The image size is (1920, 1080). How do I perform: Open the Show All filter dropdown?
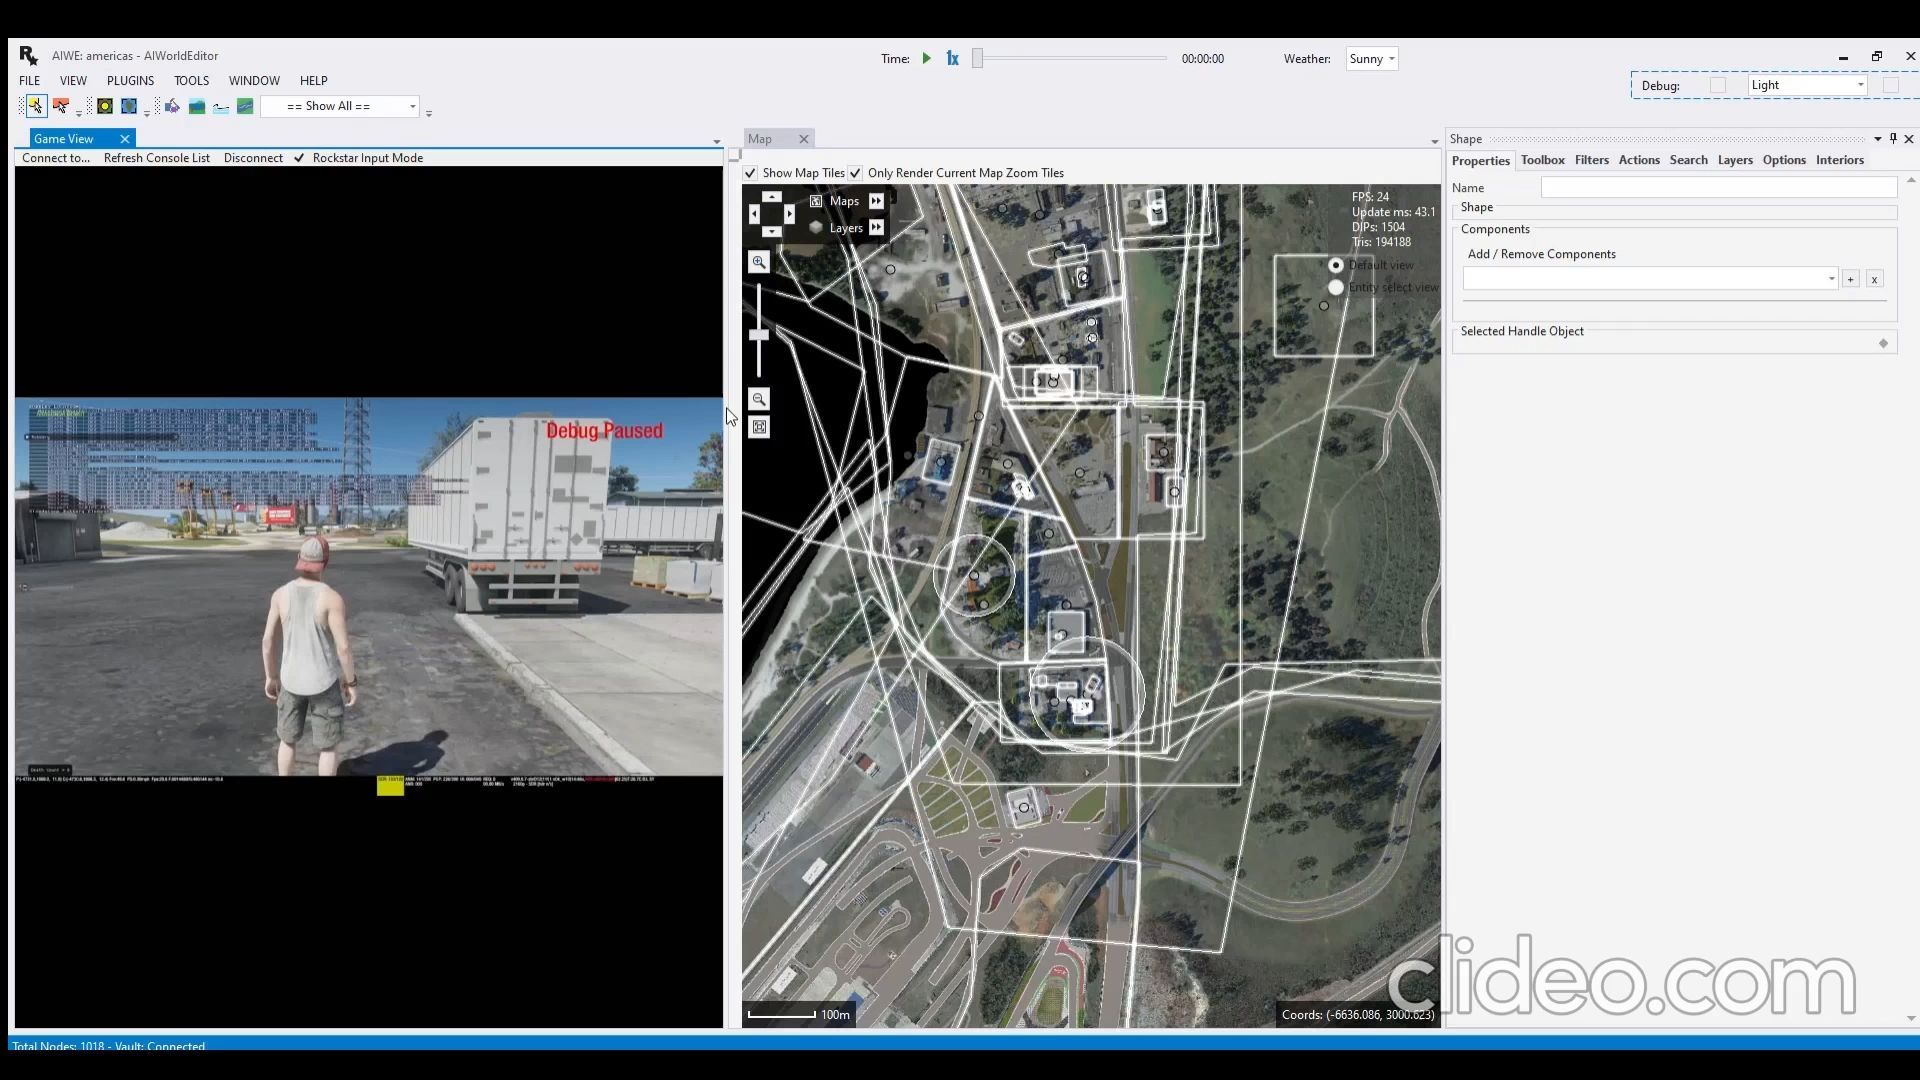tap(340, 106)
